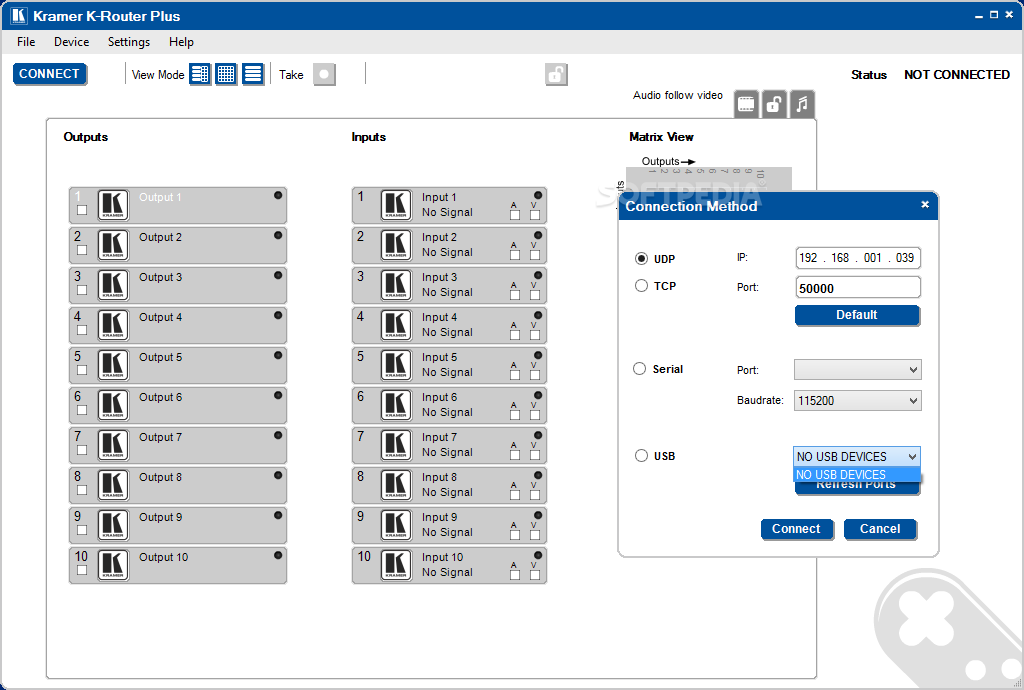Click the status indicator dot of Output 2

[278, 235]
